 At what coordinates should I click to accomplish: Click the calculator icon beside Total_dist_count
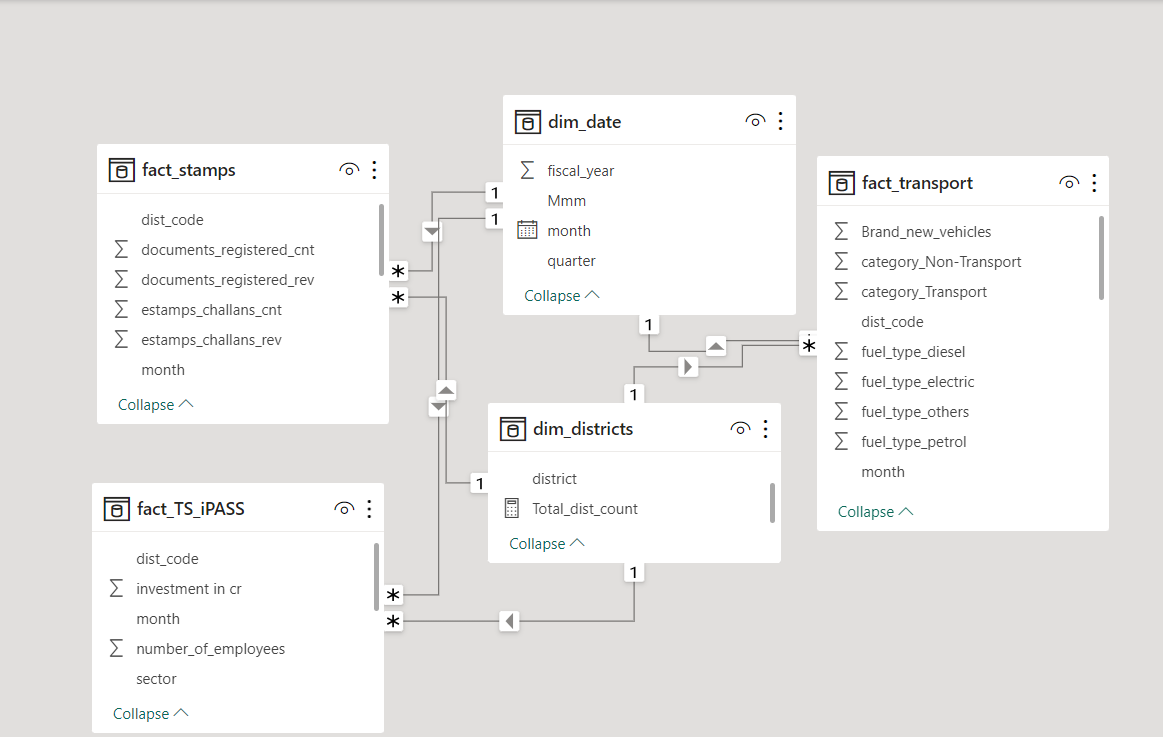pyautogui.click(x=512, y=508)
